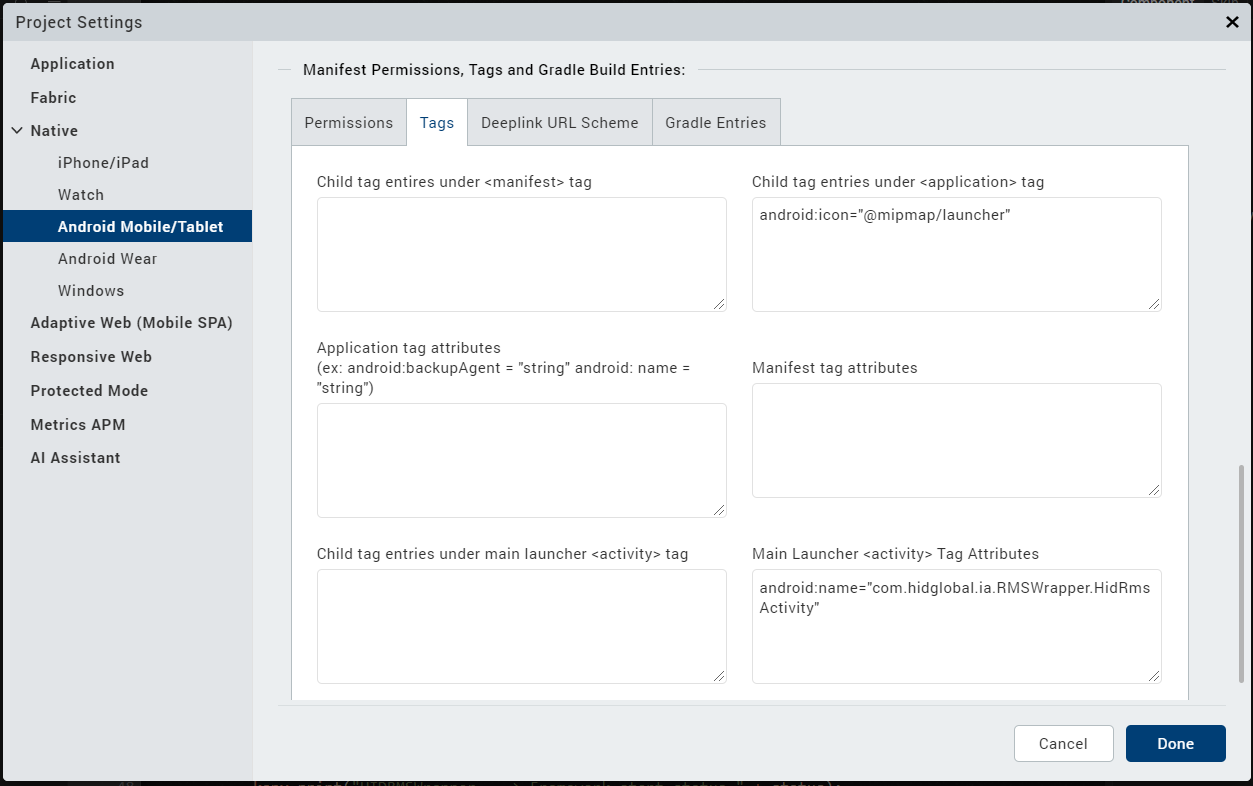
Task: Select the Tags tab
Action: point(436,122)
